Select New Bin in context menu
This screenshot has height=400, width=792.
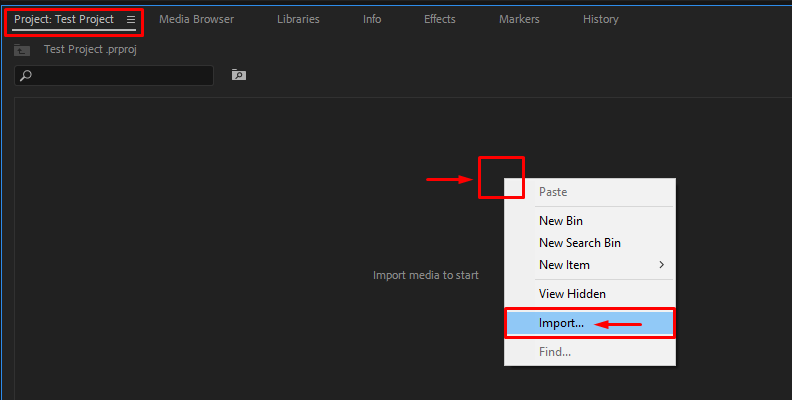[561, 221]
